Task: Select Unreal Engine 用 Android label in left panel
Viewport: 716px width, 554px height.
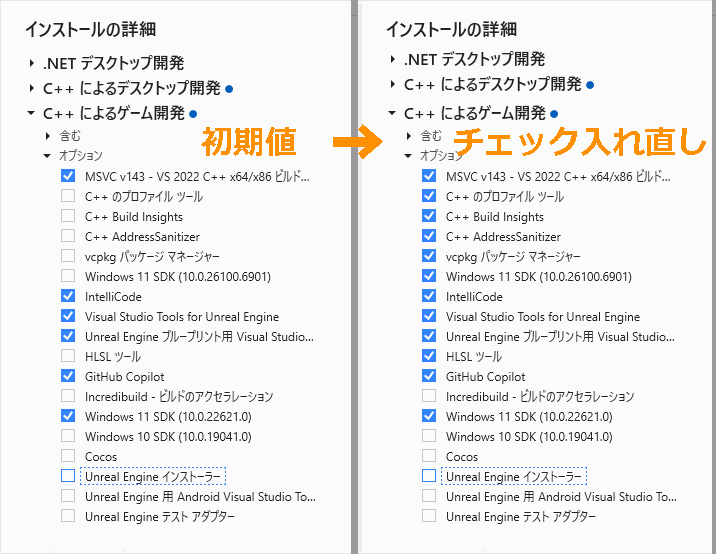Action: click(x=200, y=496)
